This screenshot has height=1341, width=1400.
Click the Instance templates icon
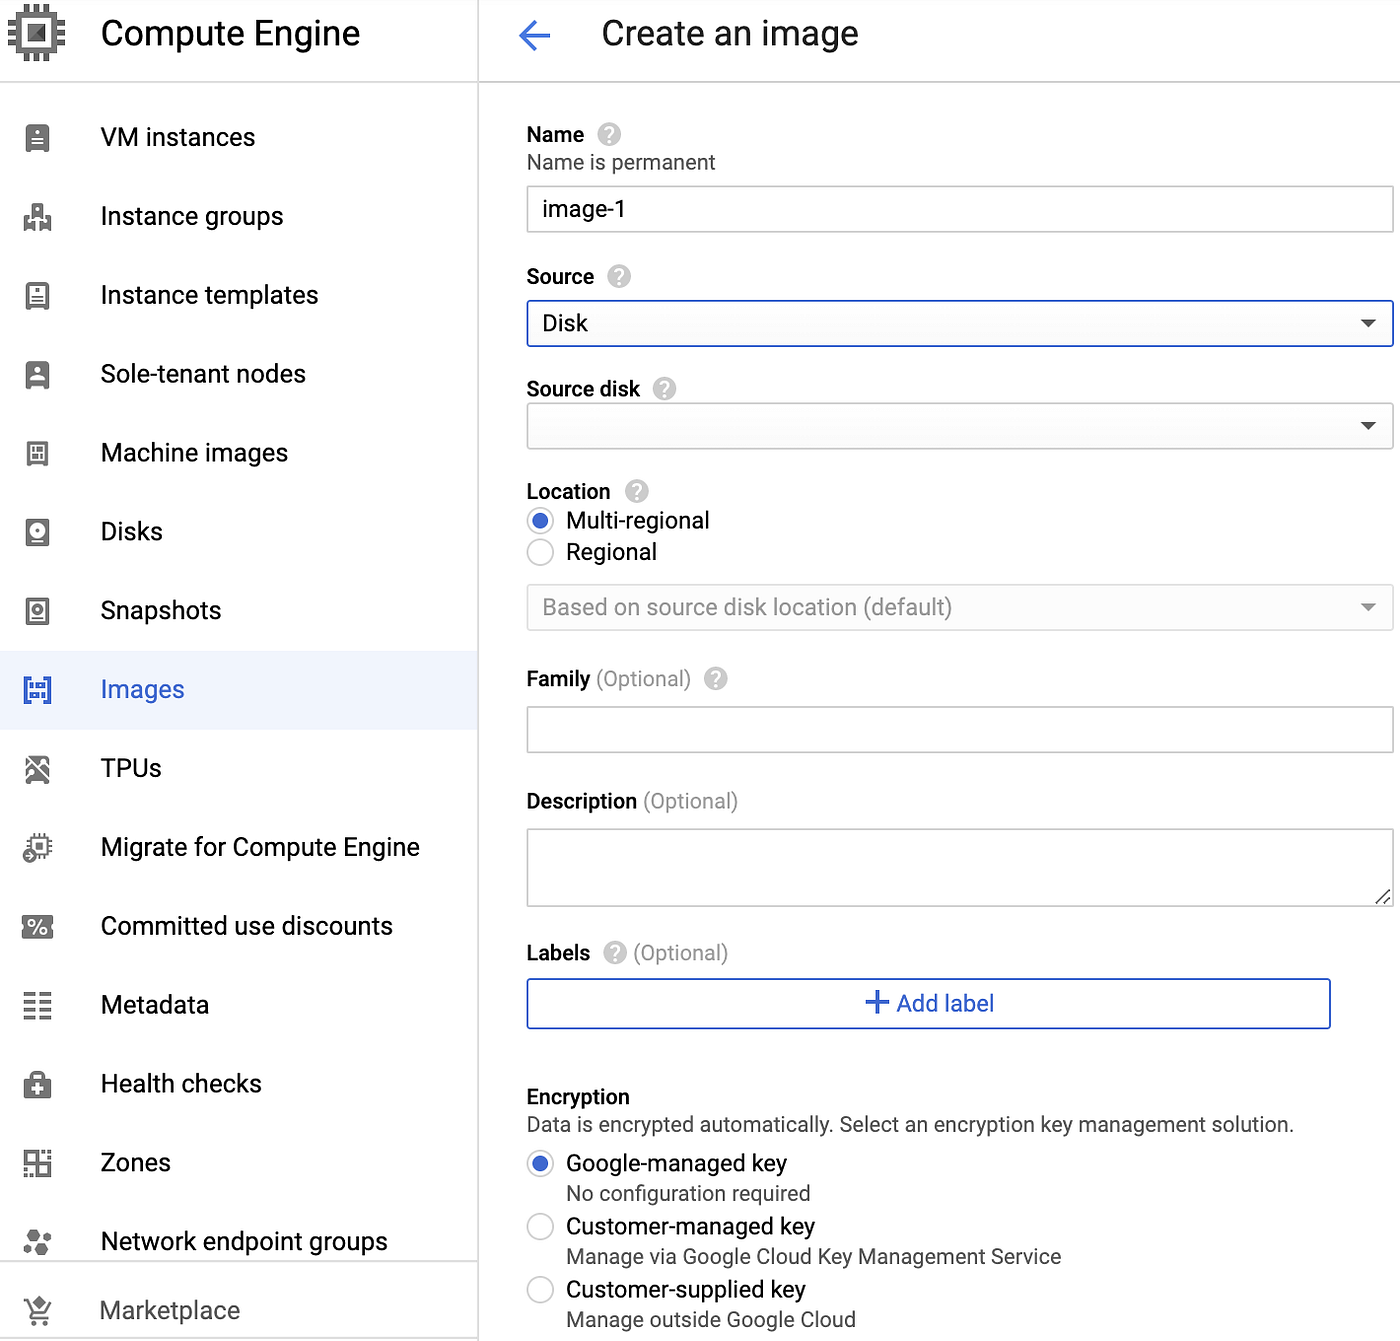pyautogui.click(x=37, y=296)
